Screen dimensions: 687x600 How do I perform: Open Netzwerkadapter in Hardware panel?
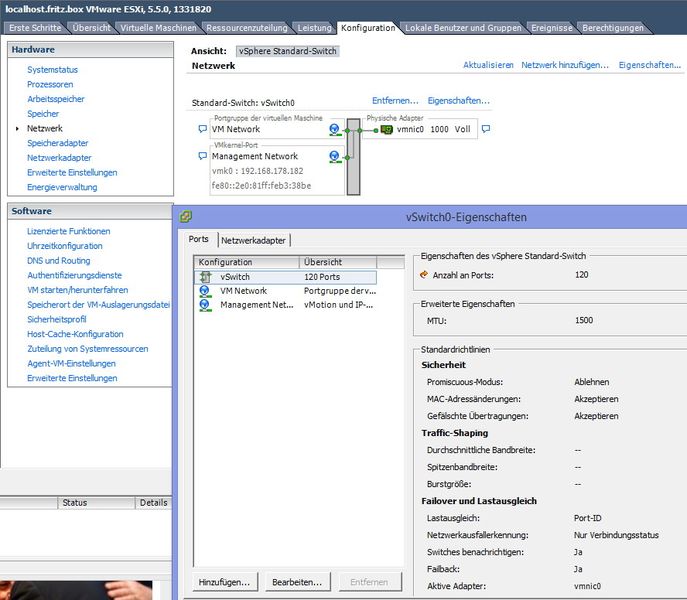(x=59, y=158)
